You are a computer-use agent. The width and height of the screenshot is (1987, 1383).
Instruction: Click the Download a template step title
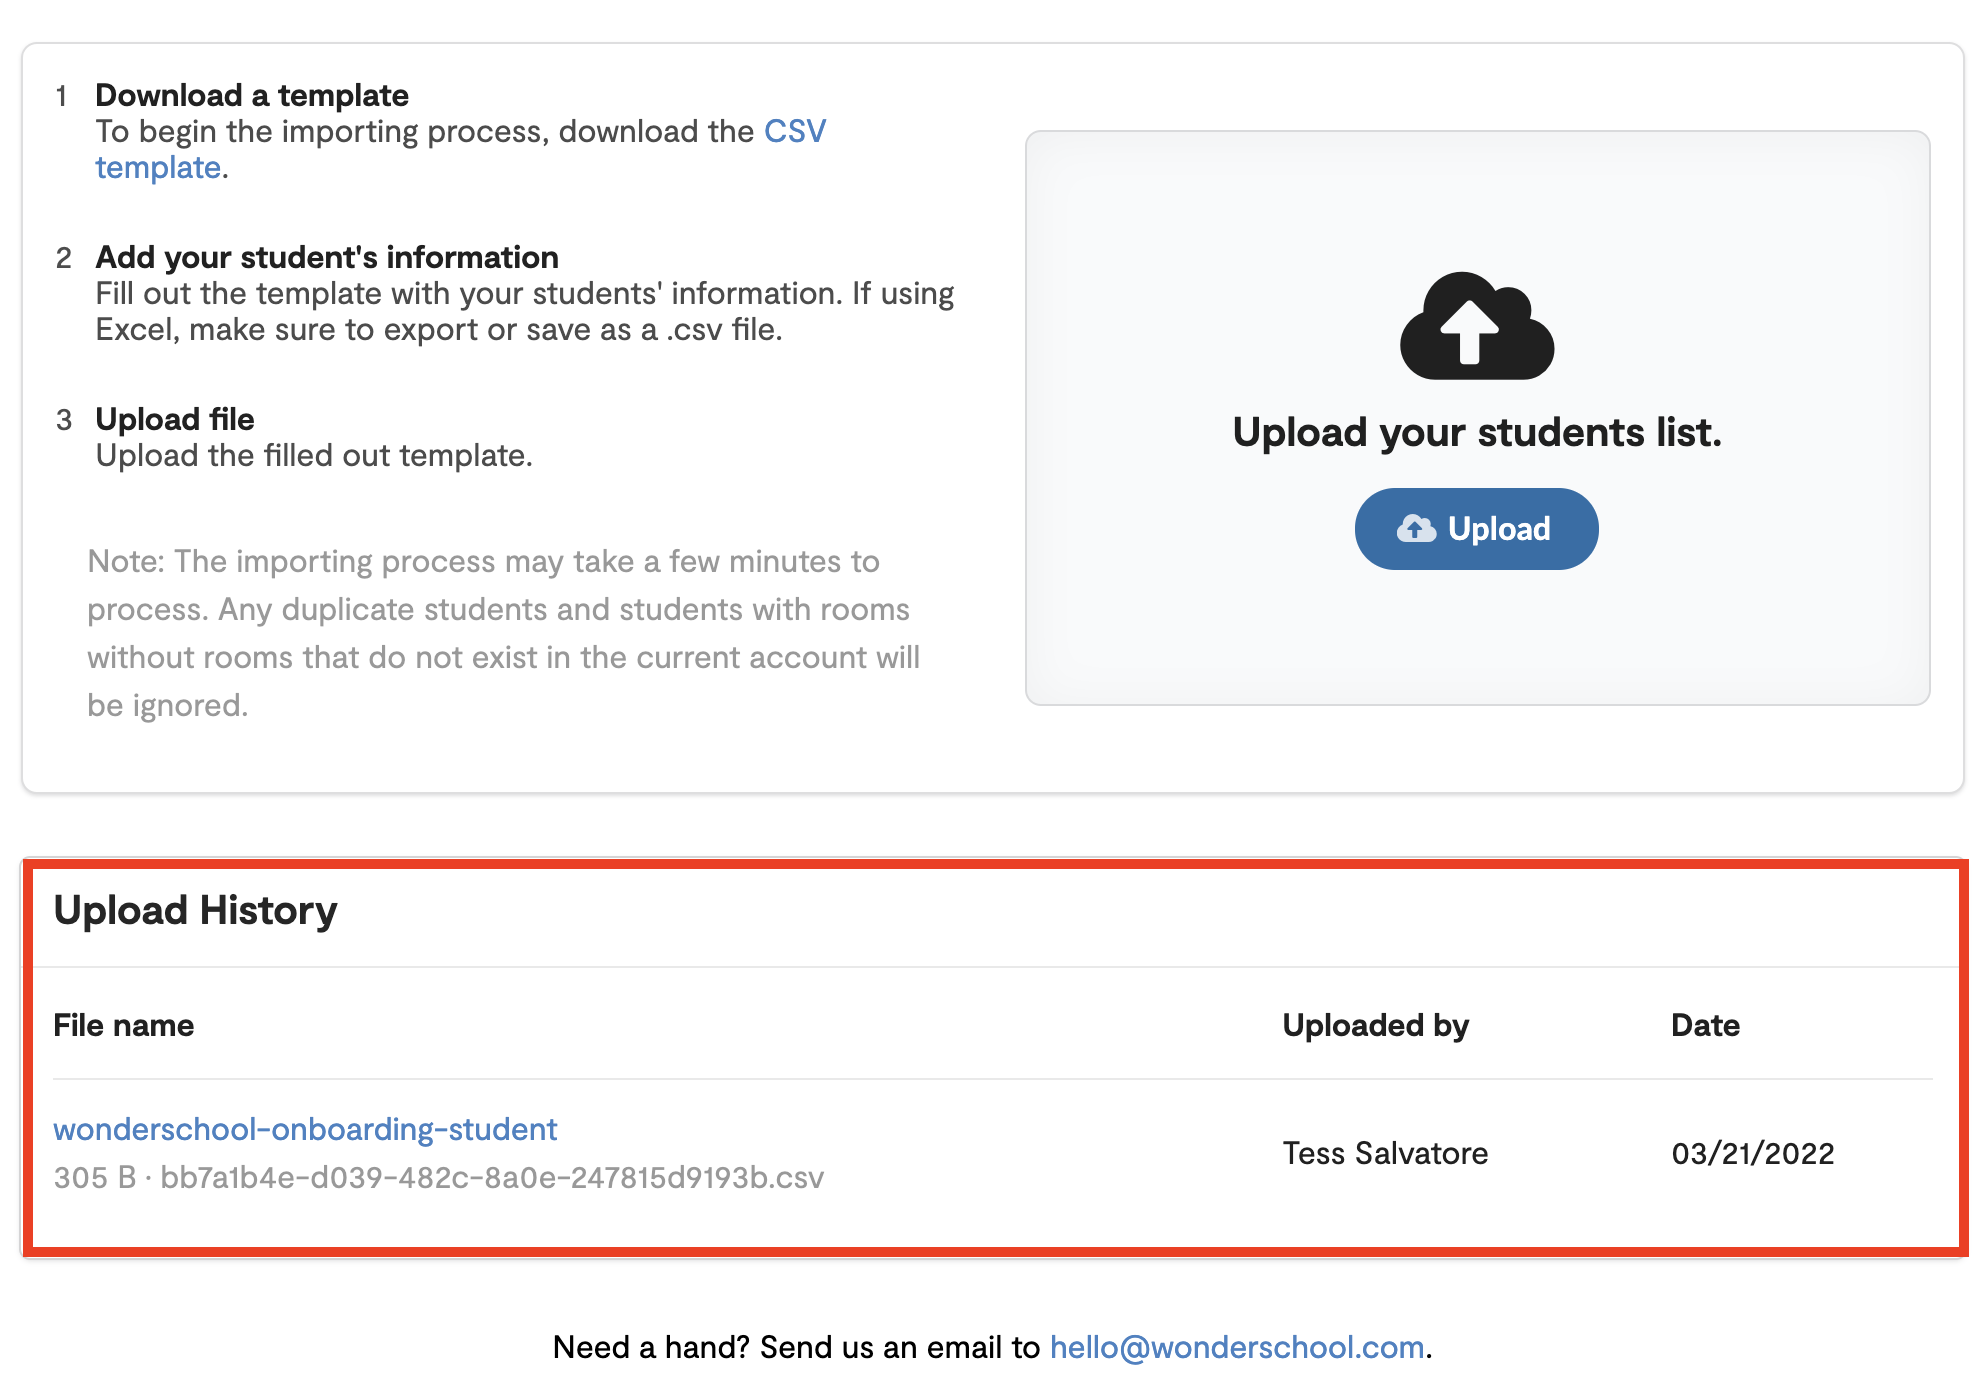click(252, 95)
